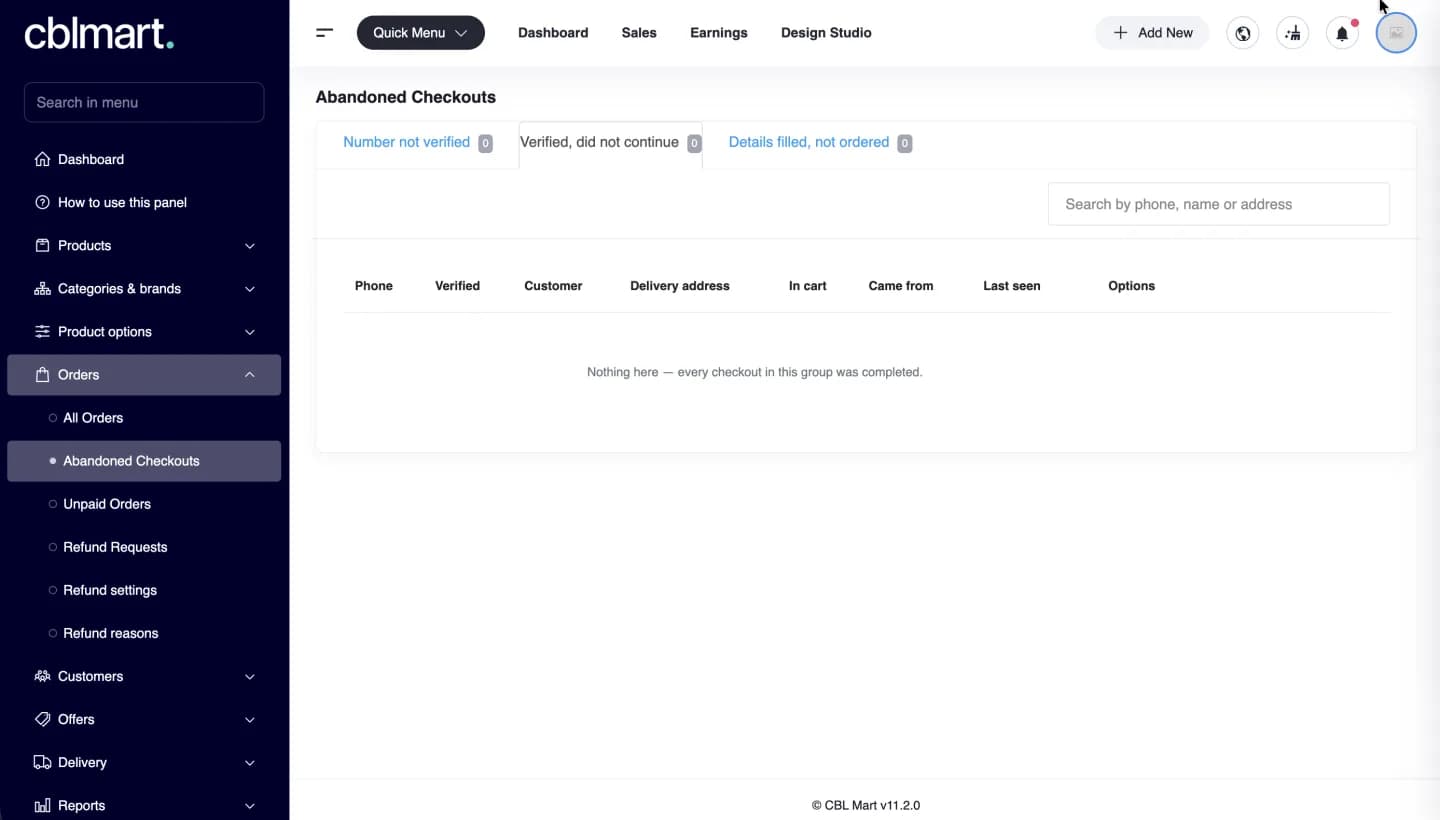Open Refund settings page
Screen dimensions: 1440x820
(144, 590)
